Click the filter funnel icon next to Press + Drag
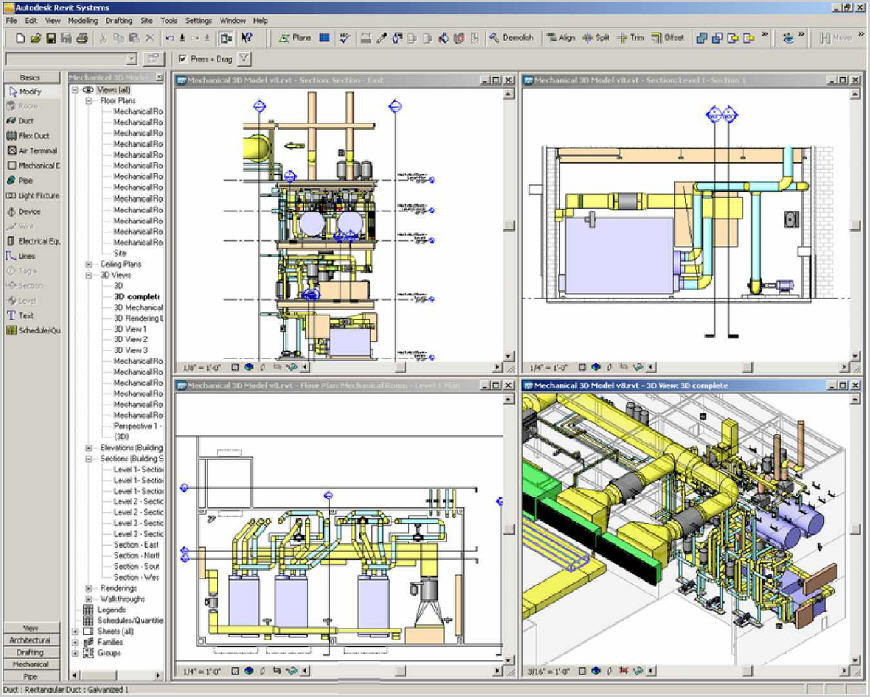Image resolution: width=870 pixels, height=697 pixels. point(244,58)
